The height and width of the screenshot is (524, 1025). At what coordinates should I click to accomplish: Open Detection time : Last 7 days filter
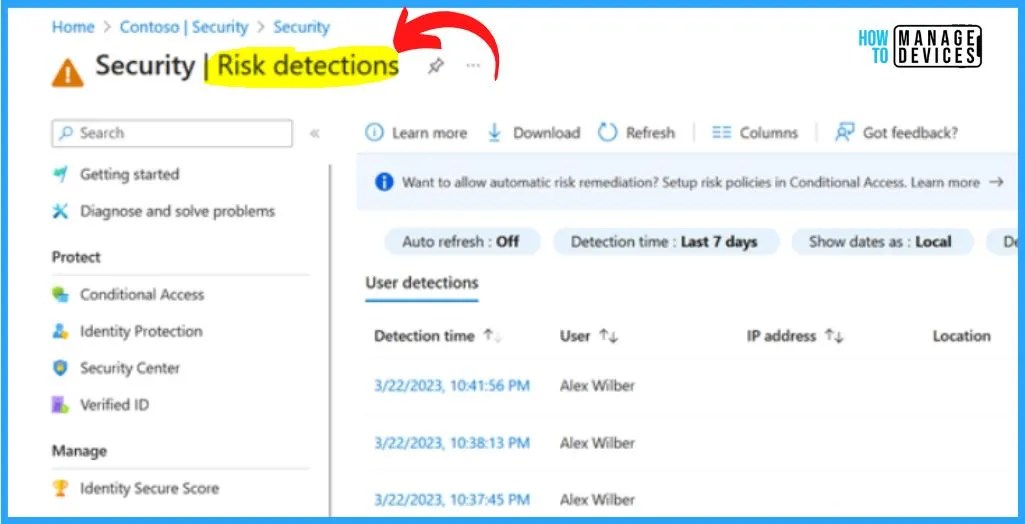[665, 242]
